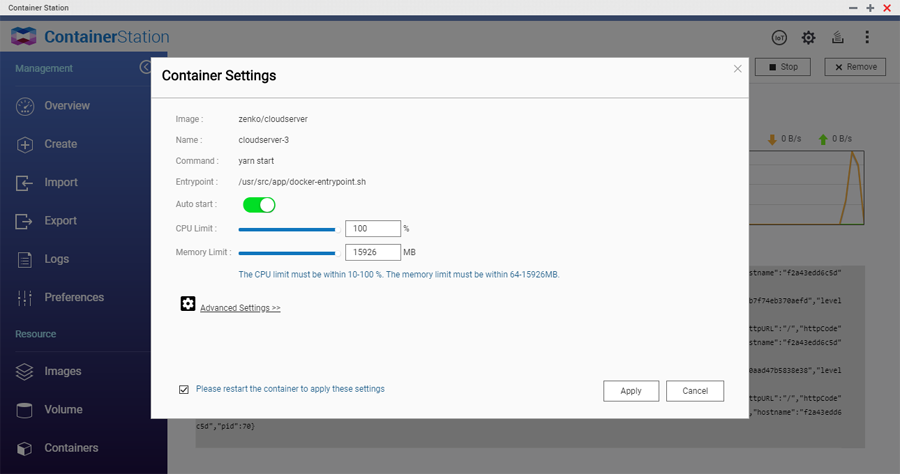900x474 pixels.
Task: Open Images in the sidebar
Action: click(x=63, y=371)
